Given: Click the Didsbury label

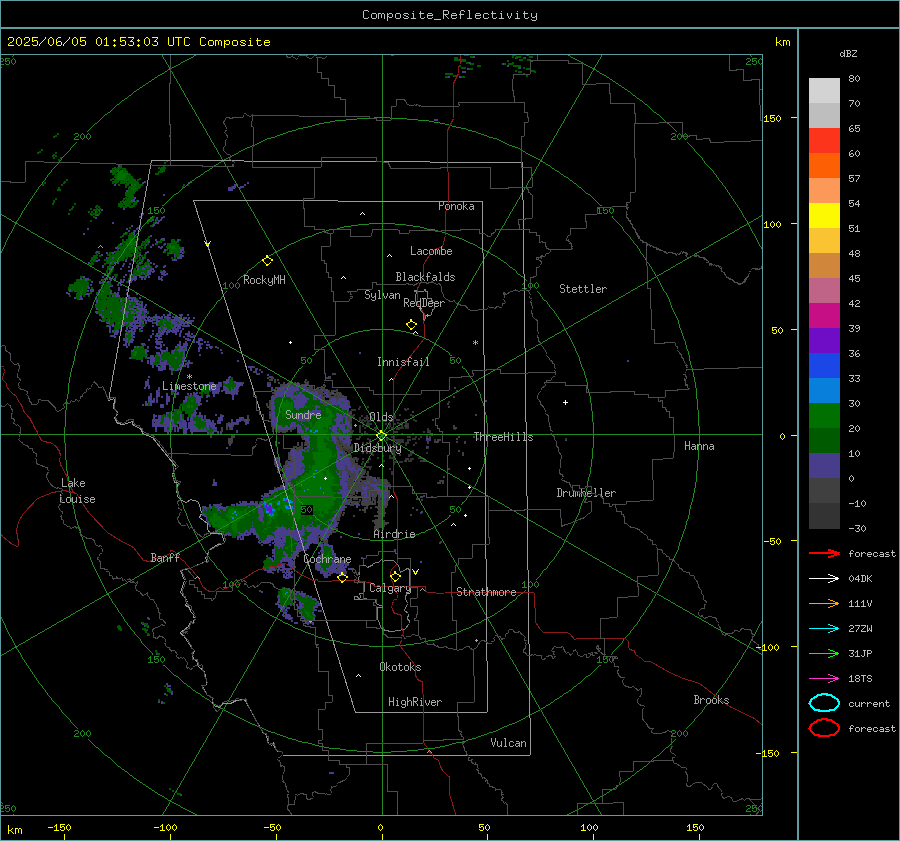Looking at the screenshot, I should [377, 448].
